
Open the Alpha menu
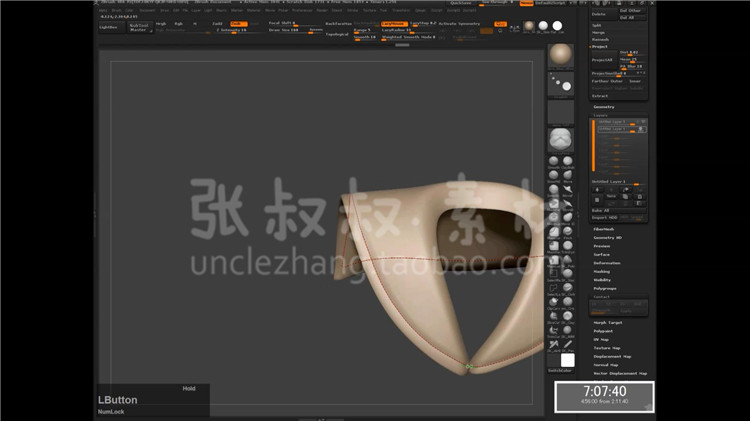coord(102,11)
